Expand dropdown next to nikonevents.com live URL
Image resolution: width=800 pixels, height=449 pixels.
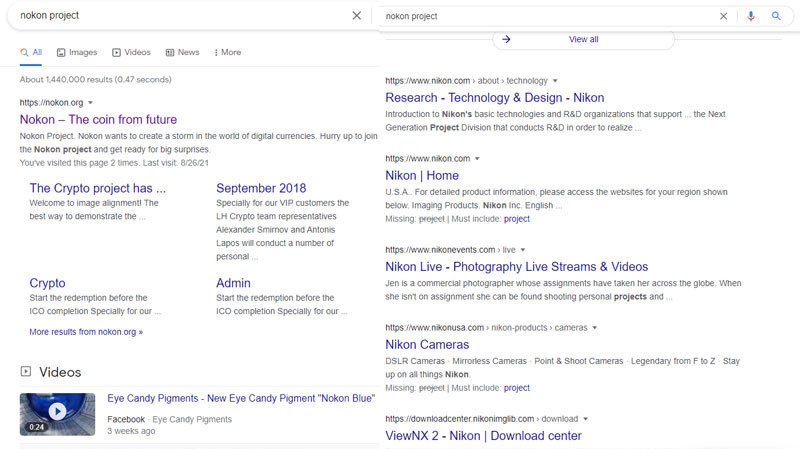(x=522, y=250)
